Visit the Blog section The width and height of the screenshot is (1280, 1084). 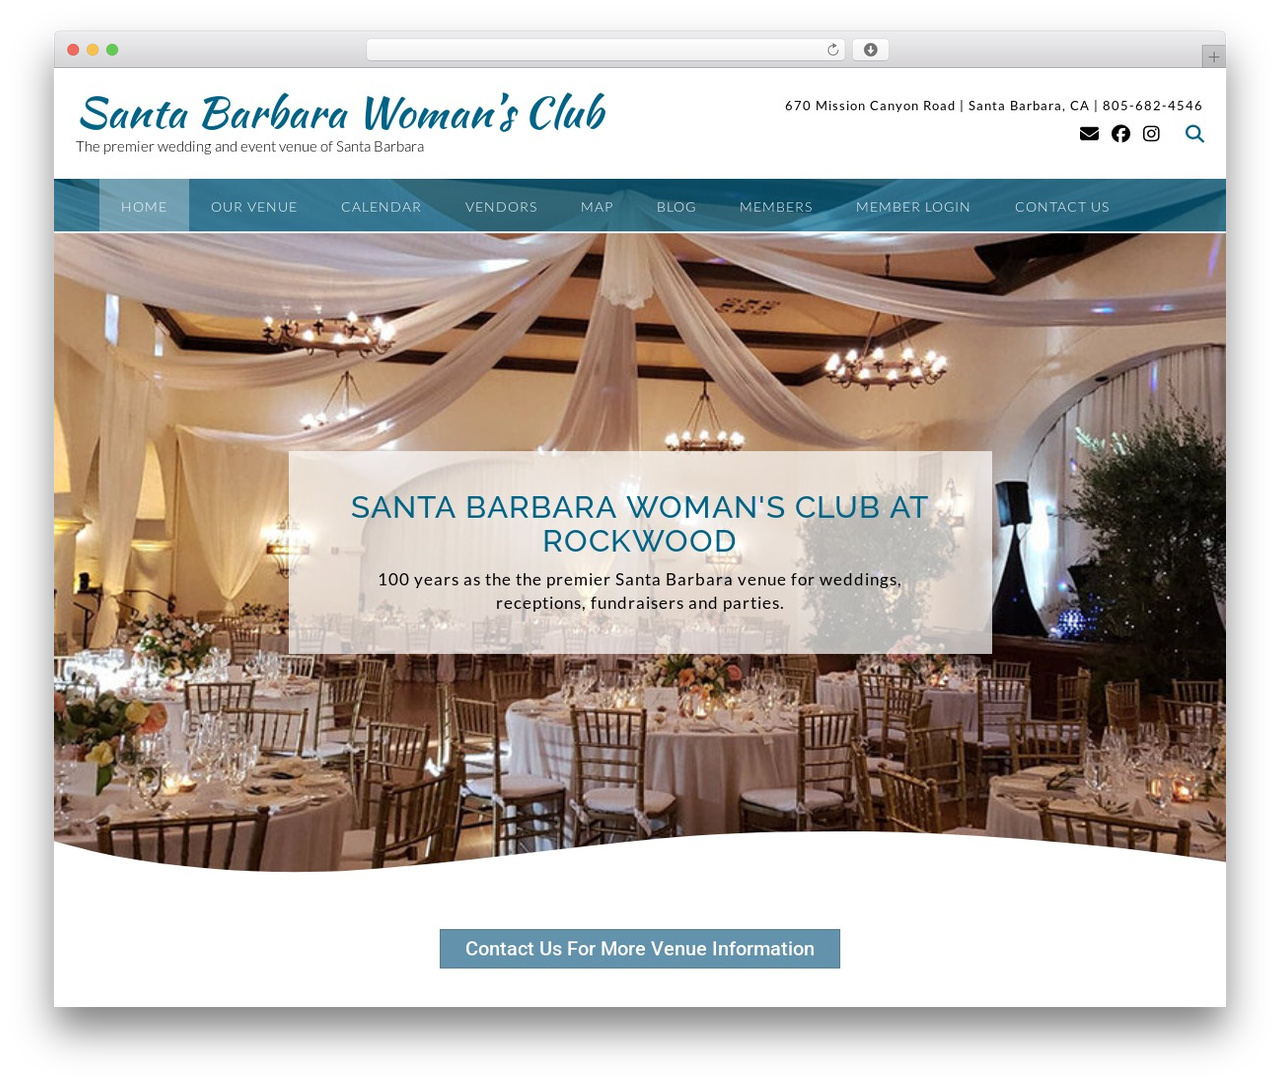pyautogui.click(x=676, y=207)
